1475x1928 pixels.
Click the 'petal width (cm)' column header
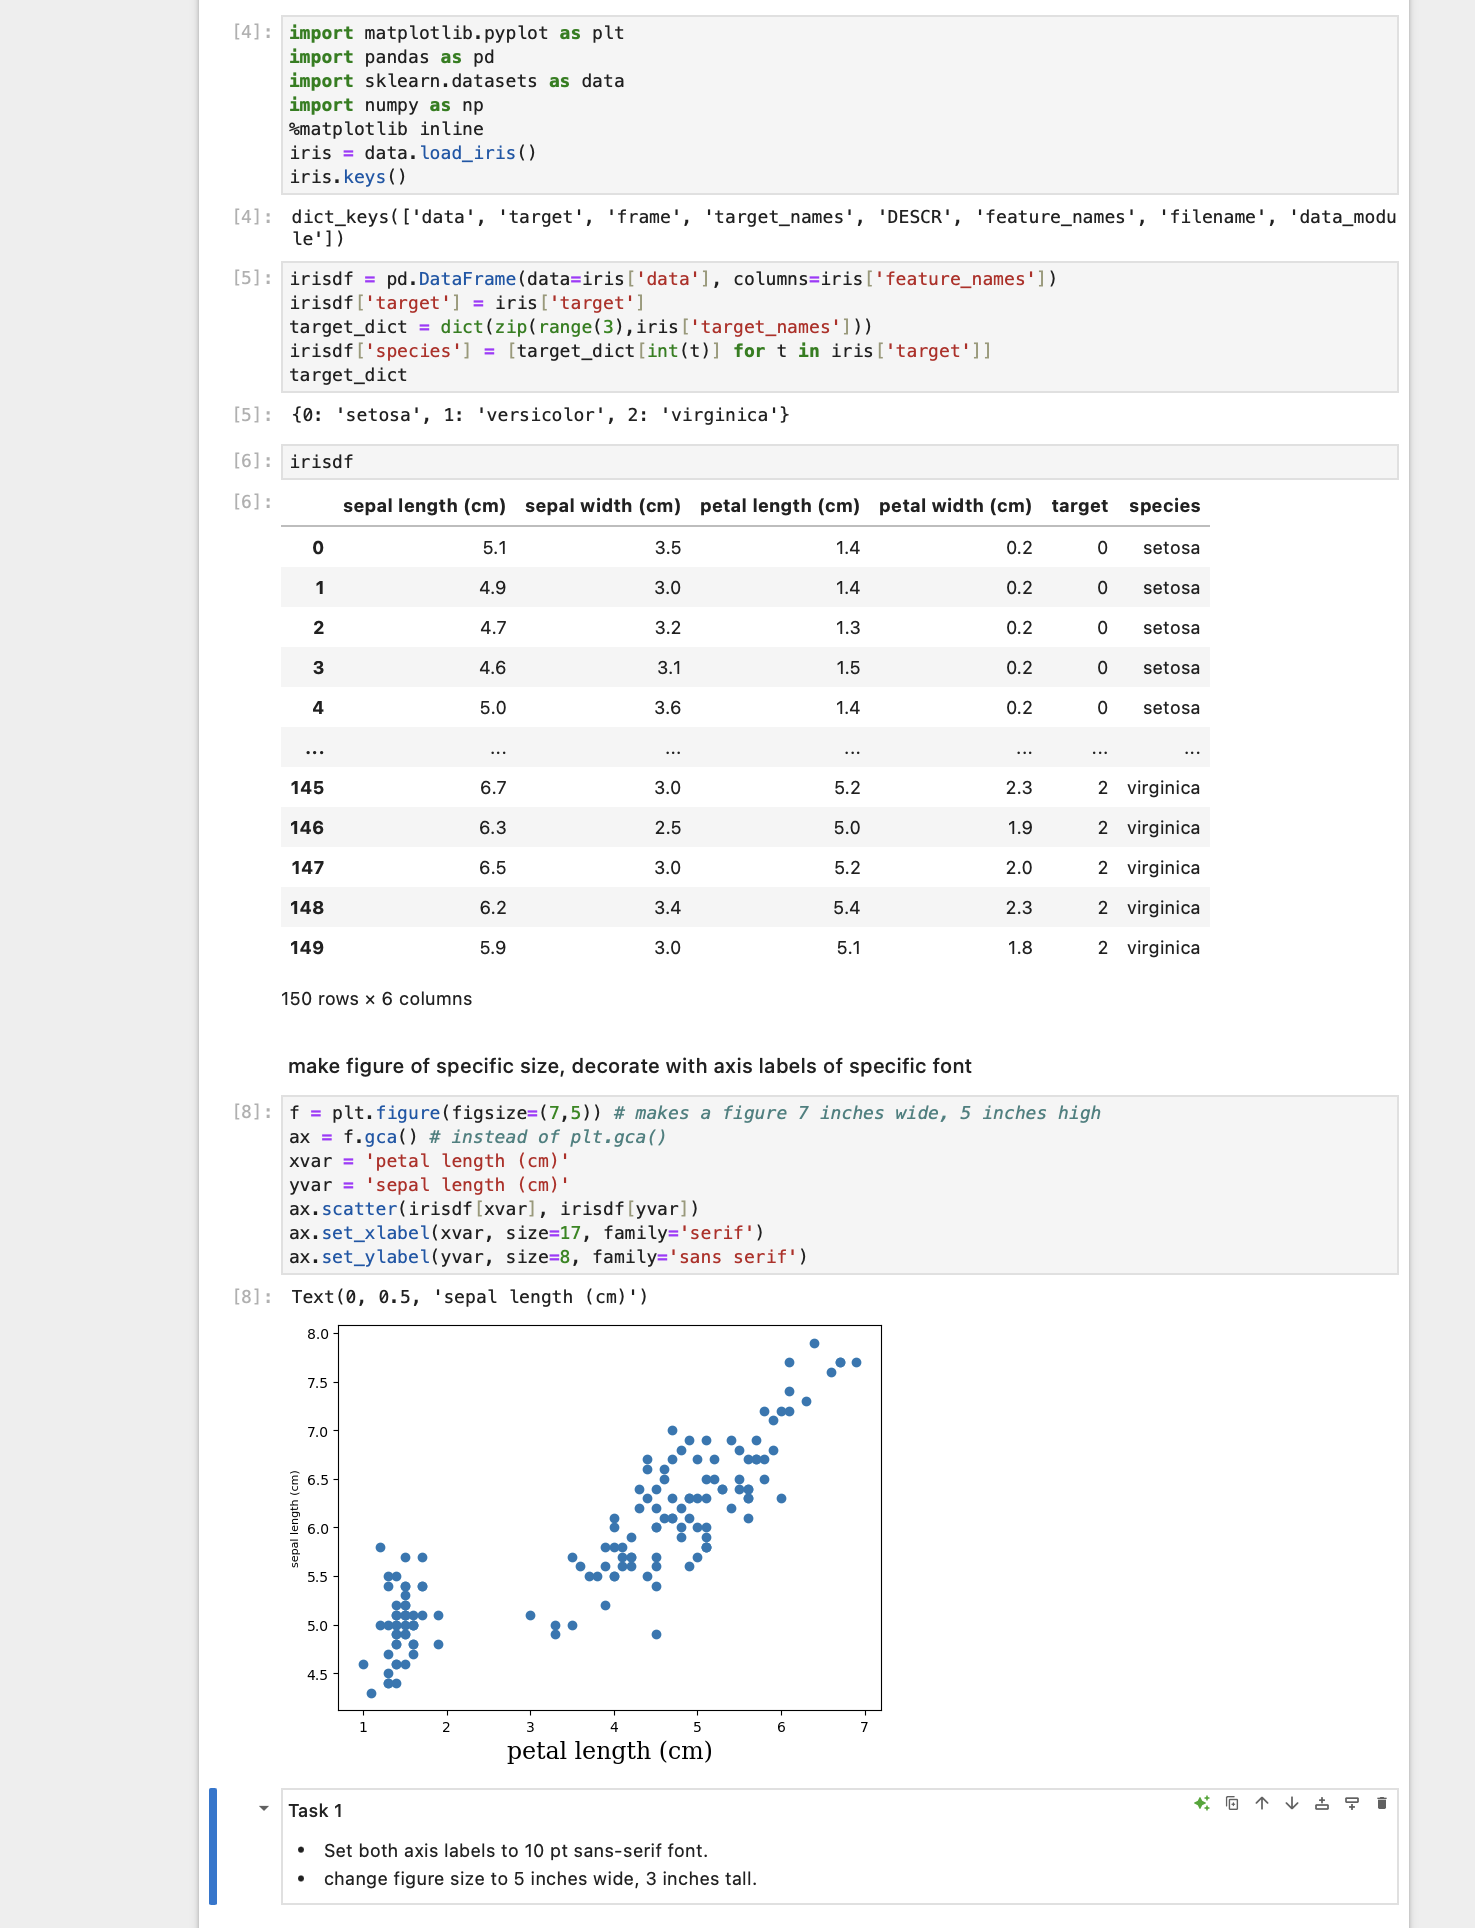tap(955, 506)
